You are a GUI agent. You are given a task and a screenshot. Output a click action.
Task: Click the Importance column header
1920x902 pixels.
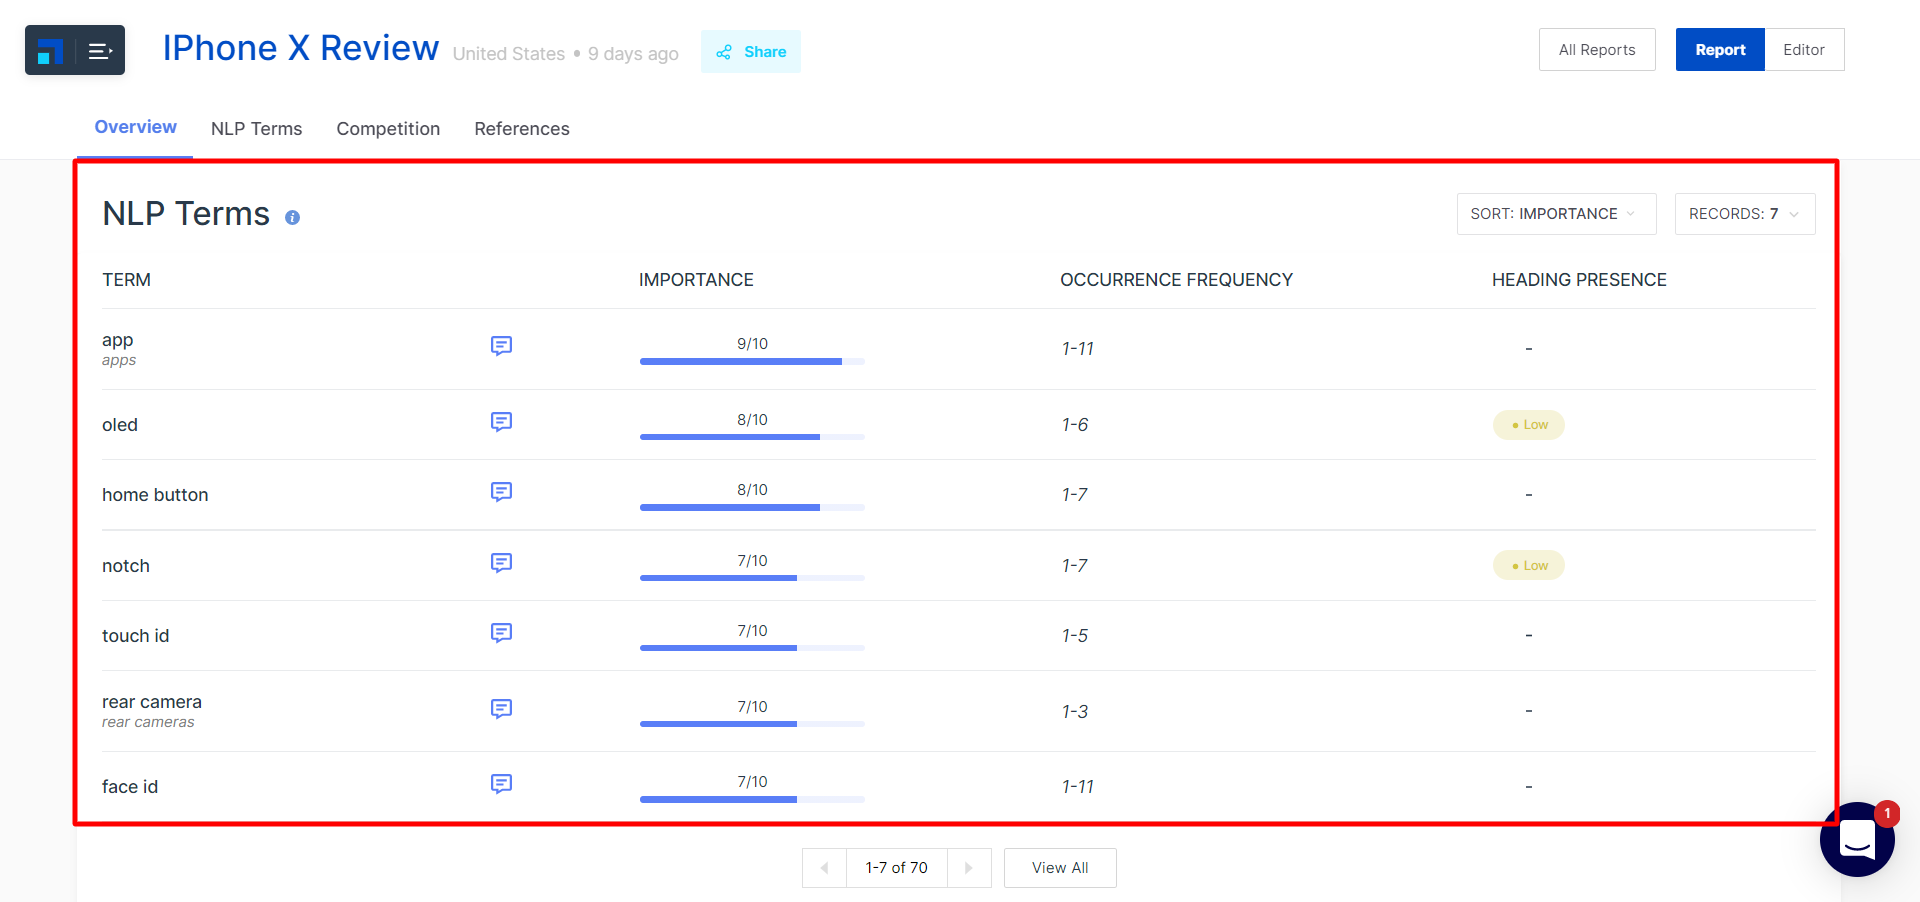pyautogui.click(x=696, y=280)
